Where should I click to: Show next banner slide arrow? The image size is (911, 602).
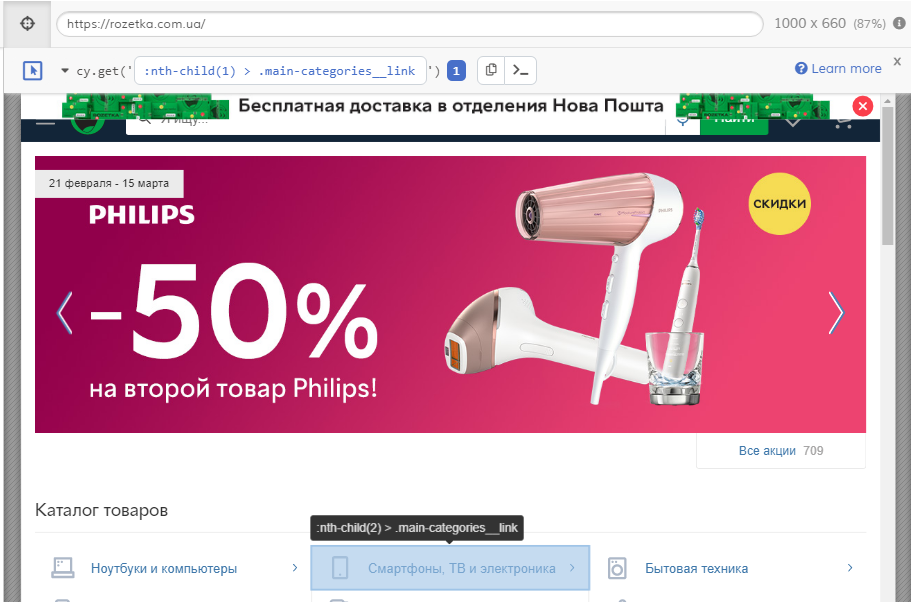(836, 313)
